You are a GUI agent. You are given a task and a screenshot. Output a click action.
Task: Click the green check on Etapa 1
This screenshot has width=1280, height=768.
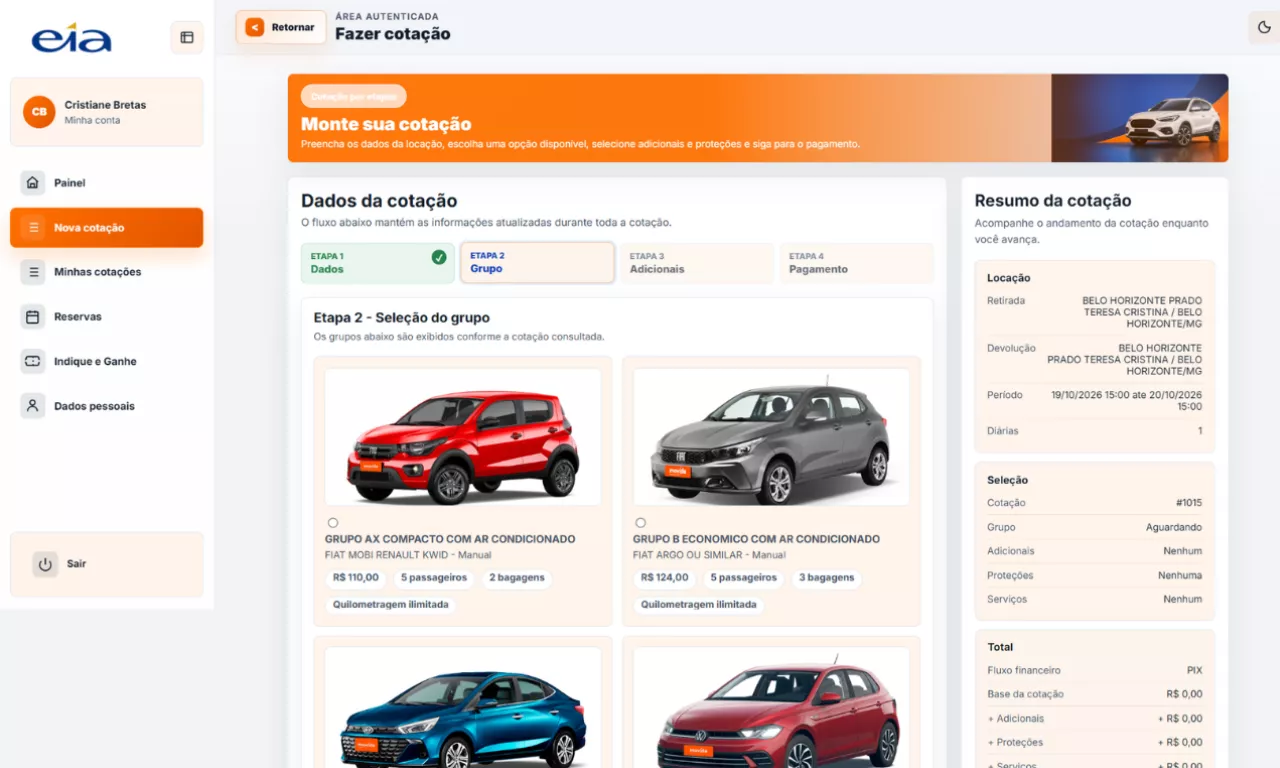[439, 257]
